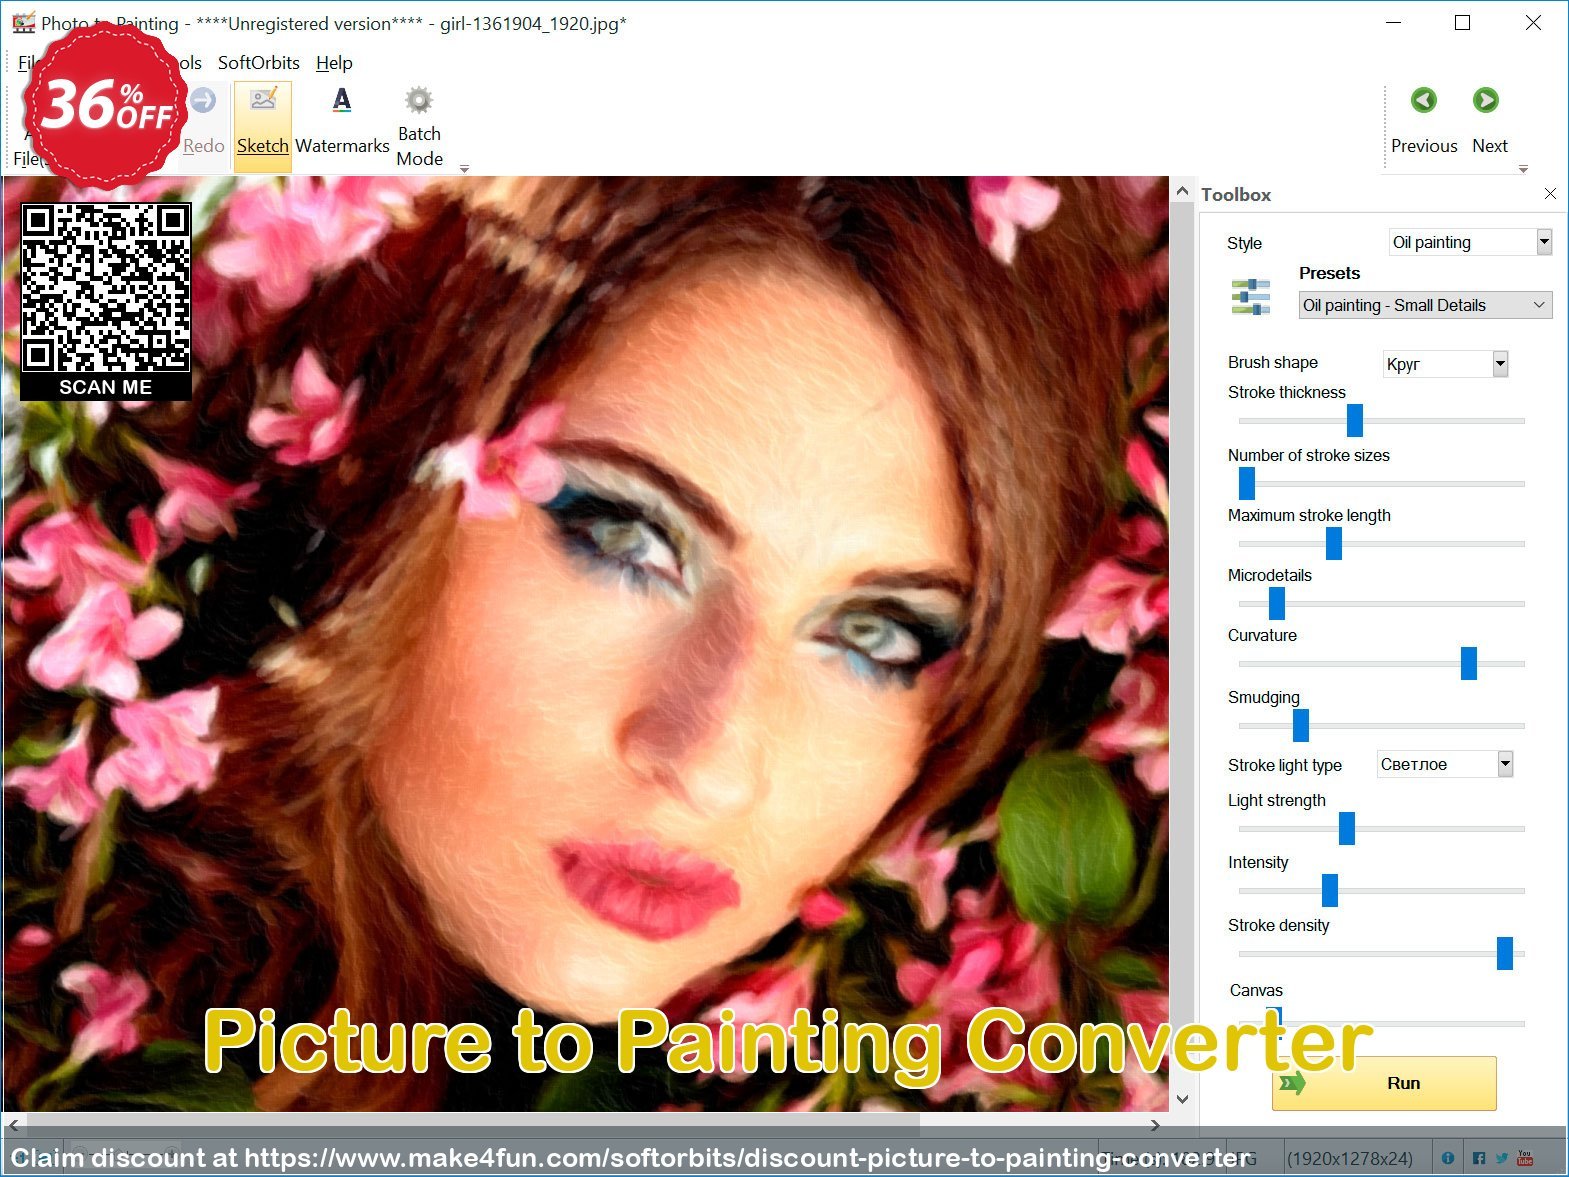The height and width of the screenshot is (1177, 1569).
Task: Open the Presets dropdown list
Action: coord(1425,305)
